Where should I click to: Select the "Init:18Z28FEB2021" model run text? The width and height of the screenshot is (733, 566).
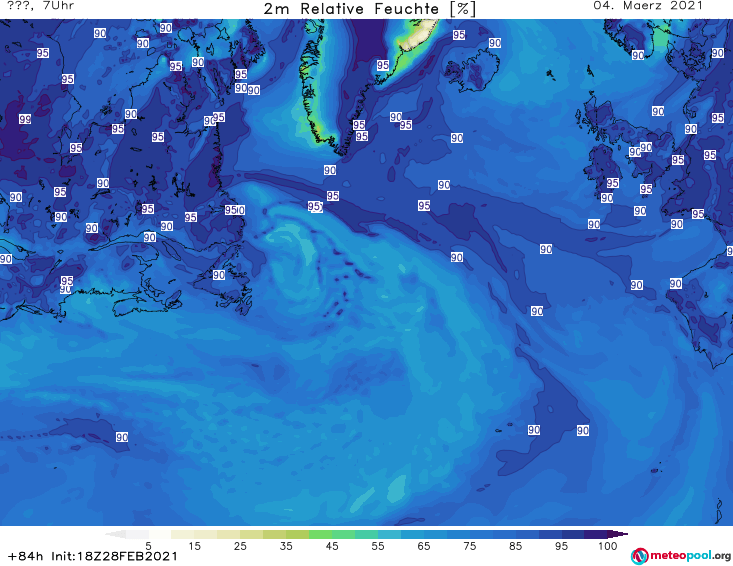(x=115, y=556)
